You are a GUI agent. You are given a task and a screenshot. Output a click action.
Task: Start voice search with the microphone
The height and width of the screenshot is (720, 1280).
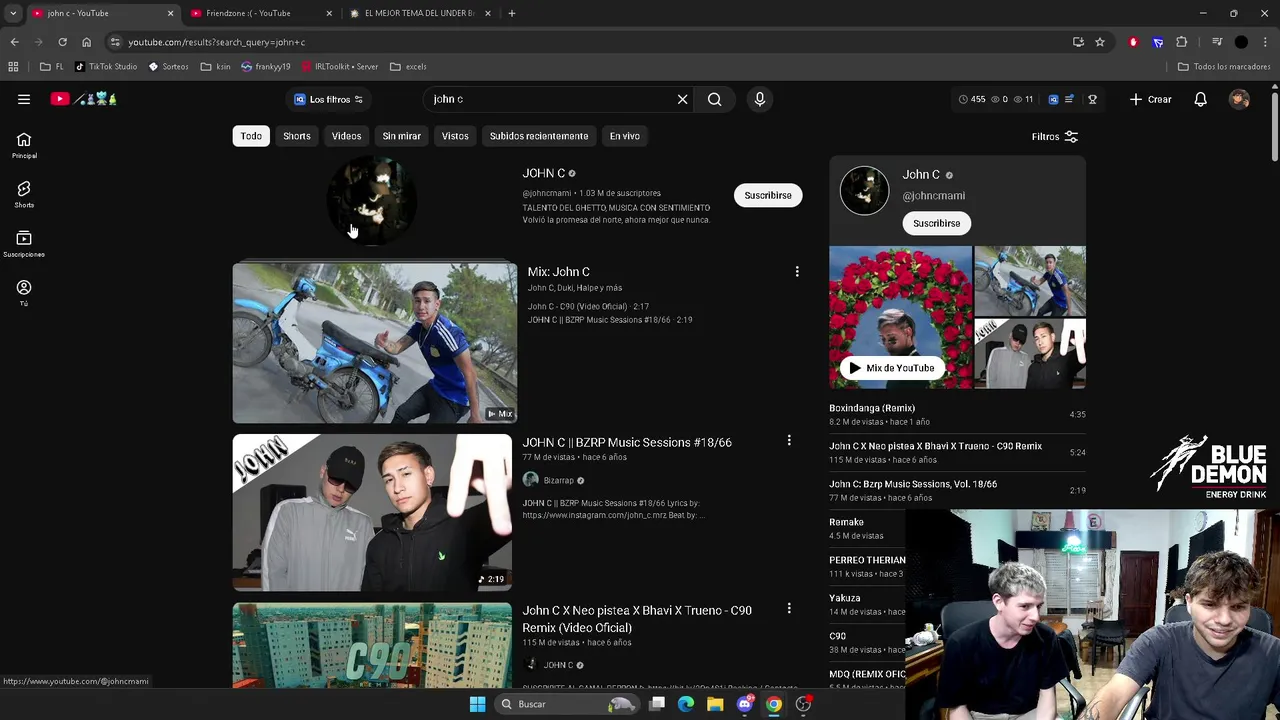click(760, 99)
